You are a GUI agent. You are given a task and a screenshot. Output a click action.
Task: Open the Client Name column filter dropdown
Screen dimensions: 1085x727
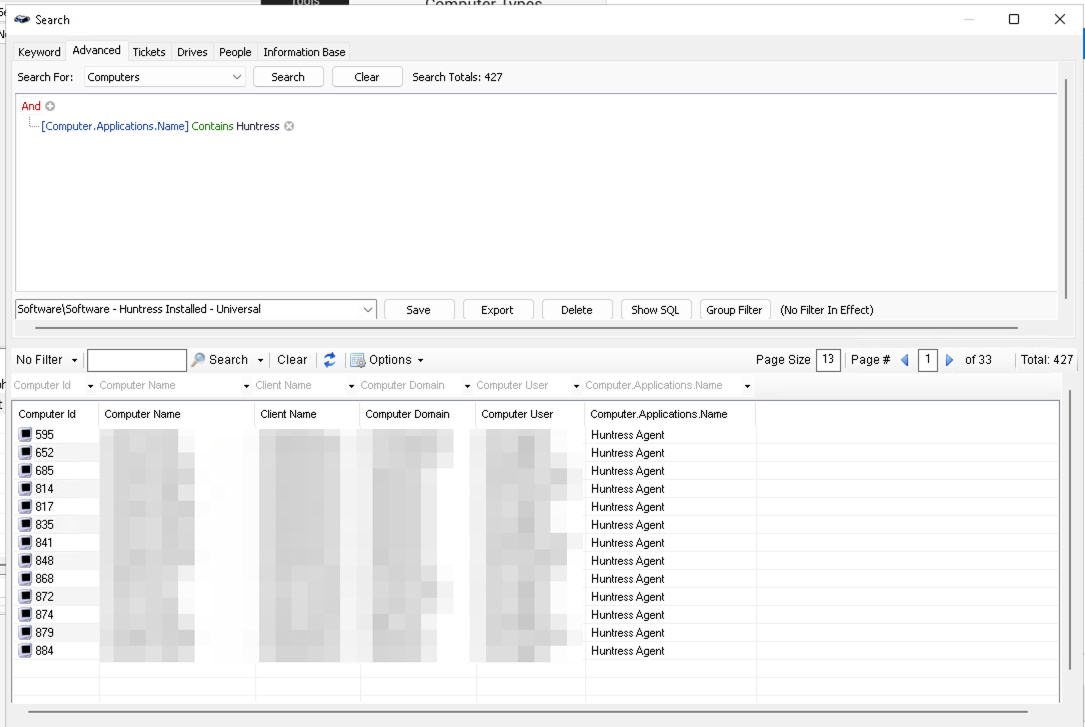[352, 386]
